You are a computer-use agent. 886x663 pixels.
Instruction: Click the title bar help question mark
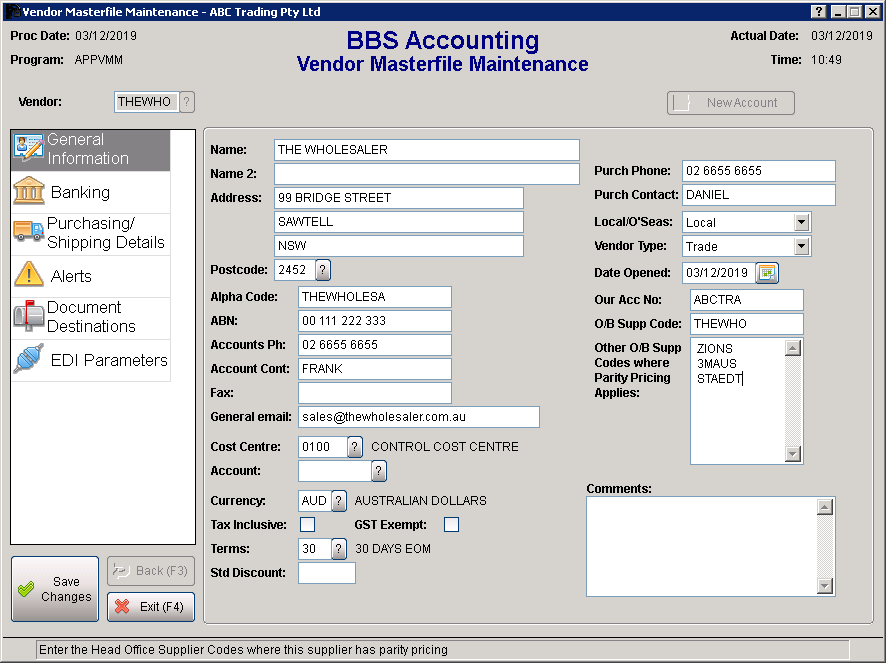tap(819, 12)
